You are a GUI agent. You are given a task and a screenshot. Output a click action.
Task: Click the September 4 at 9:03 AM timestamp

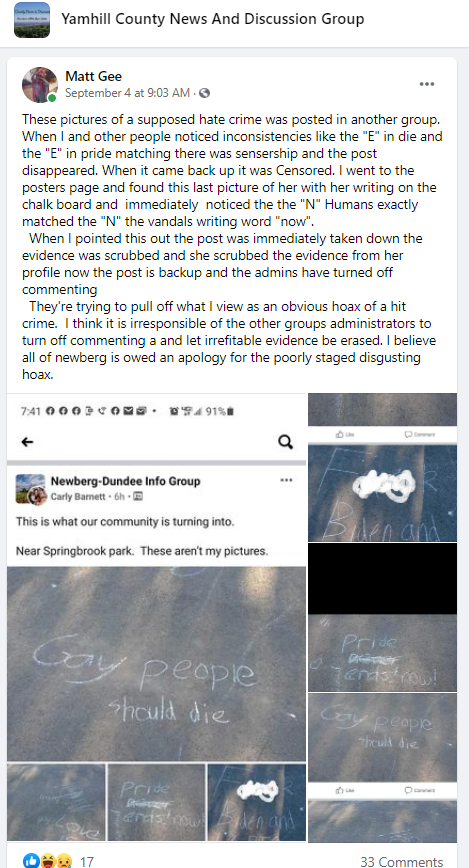[127, 93]
